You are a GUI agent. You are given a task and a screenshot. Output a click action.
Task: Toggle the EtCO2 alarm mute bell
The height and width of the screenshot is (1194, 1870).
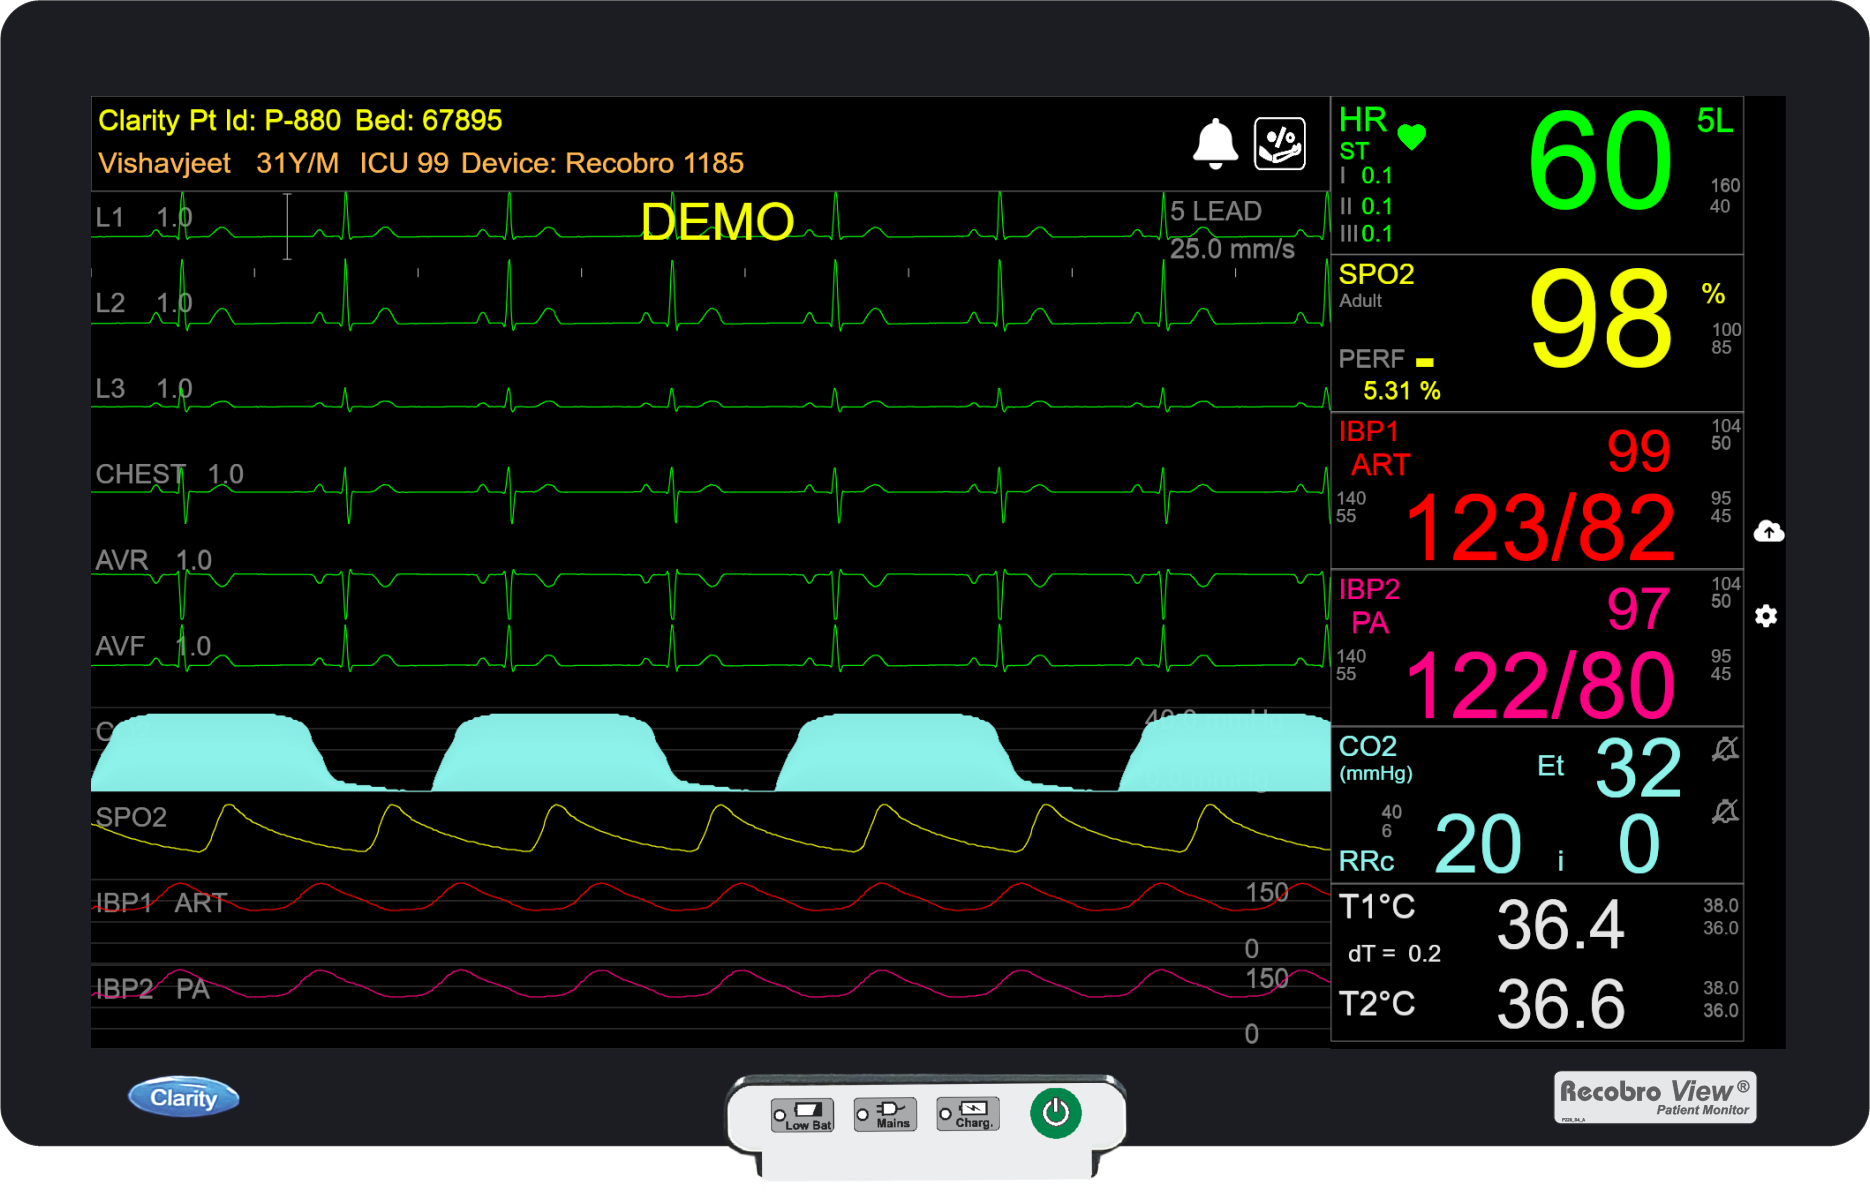click(x=1725, y=749)
